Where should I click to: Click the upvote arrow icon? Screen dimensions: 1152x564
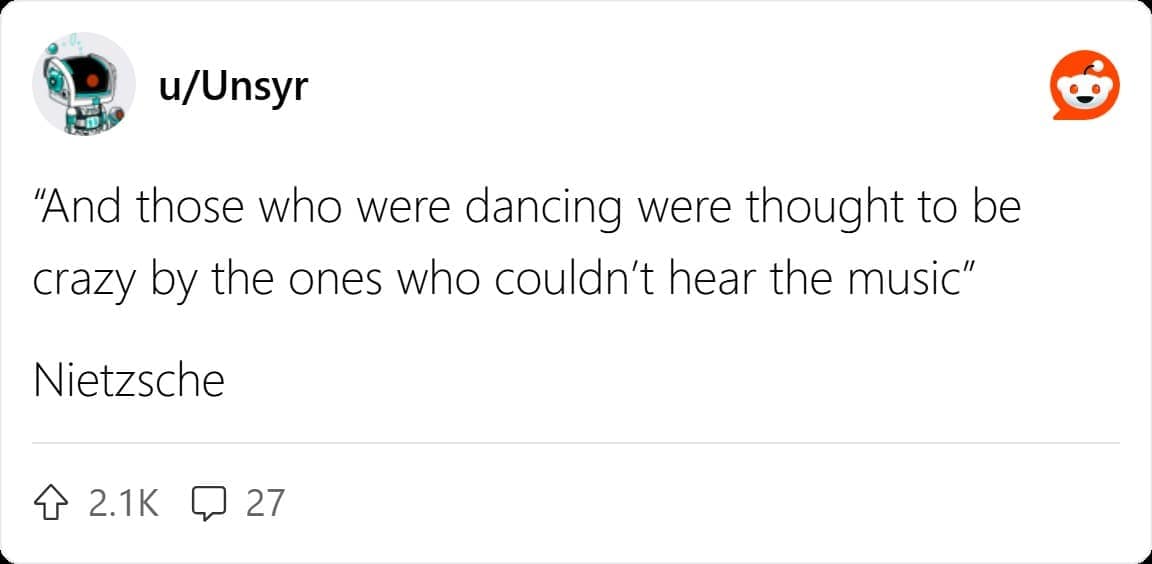click(52, 502)
